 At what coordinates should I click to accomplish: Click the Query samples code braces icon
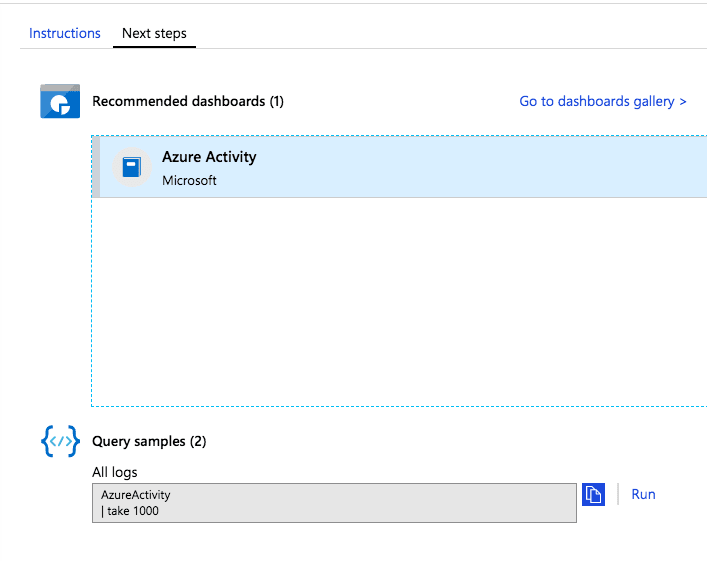pos(60,441)
